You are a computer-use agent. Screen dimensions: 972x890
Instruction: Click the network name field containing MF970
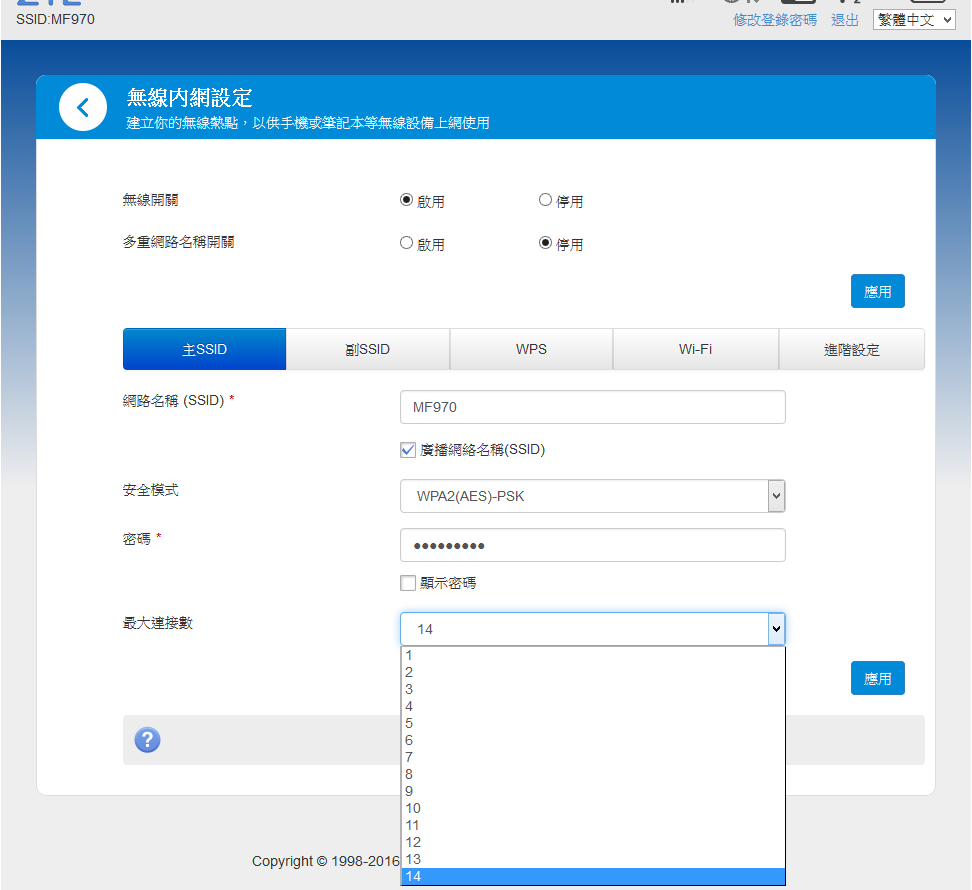(x=592, y=407)
